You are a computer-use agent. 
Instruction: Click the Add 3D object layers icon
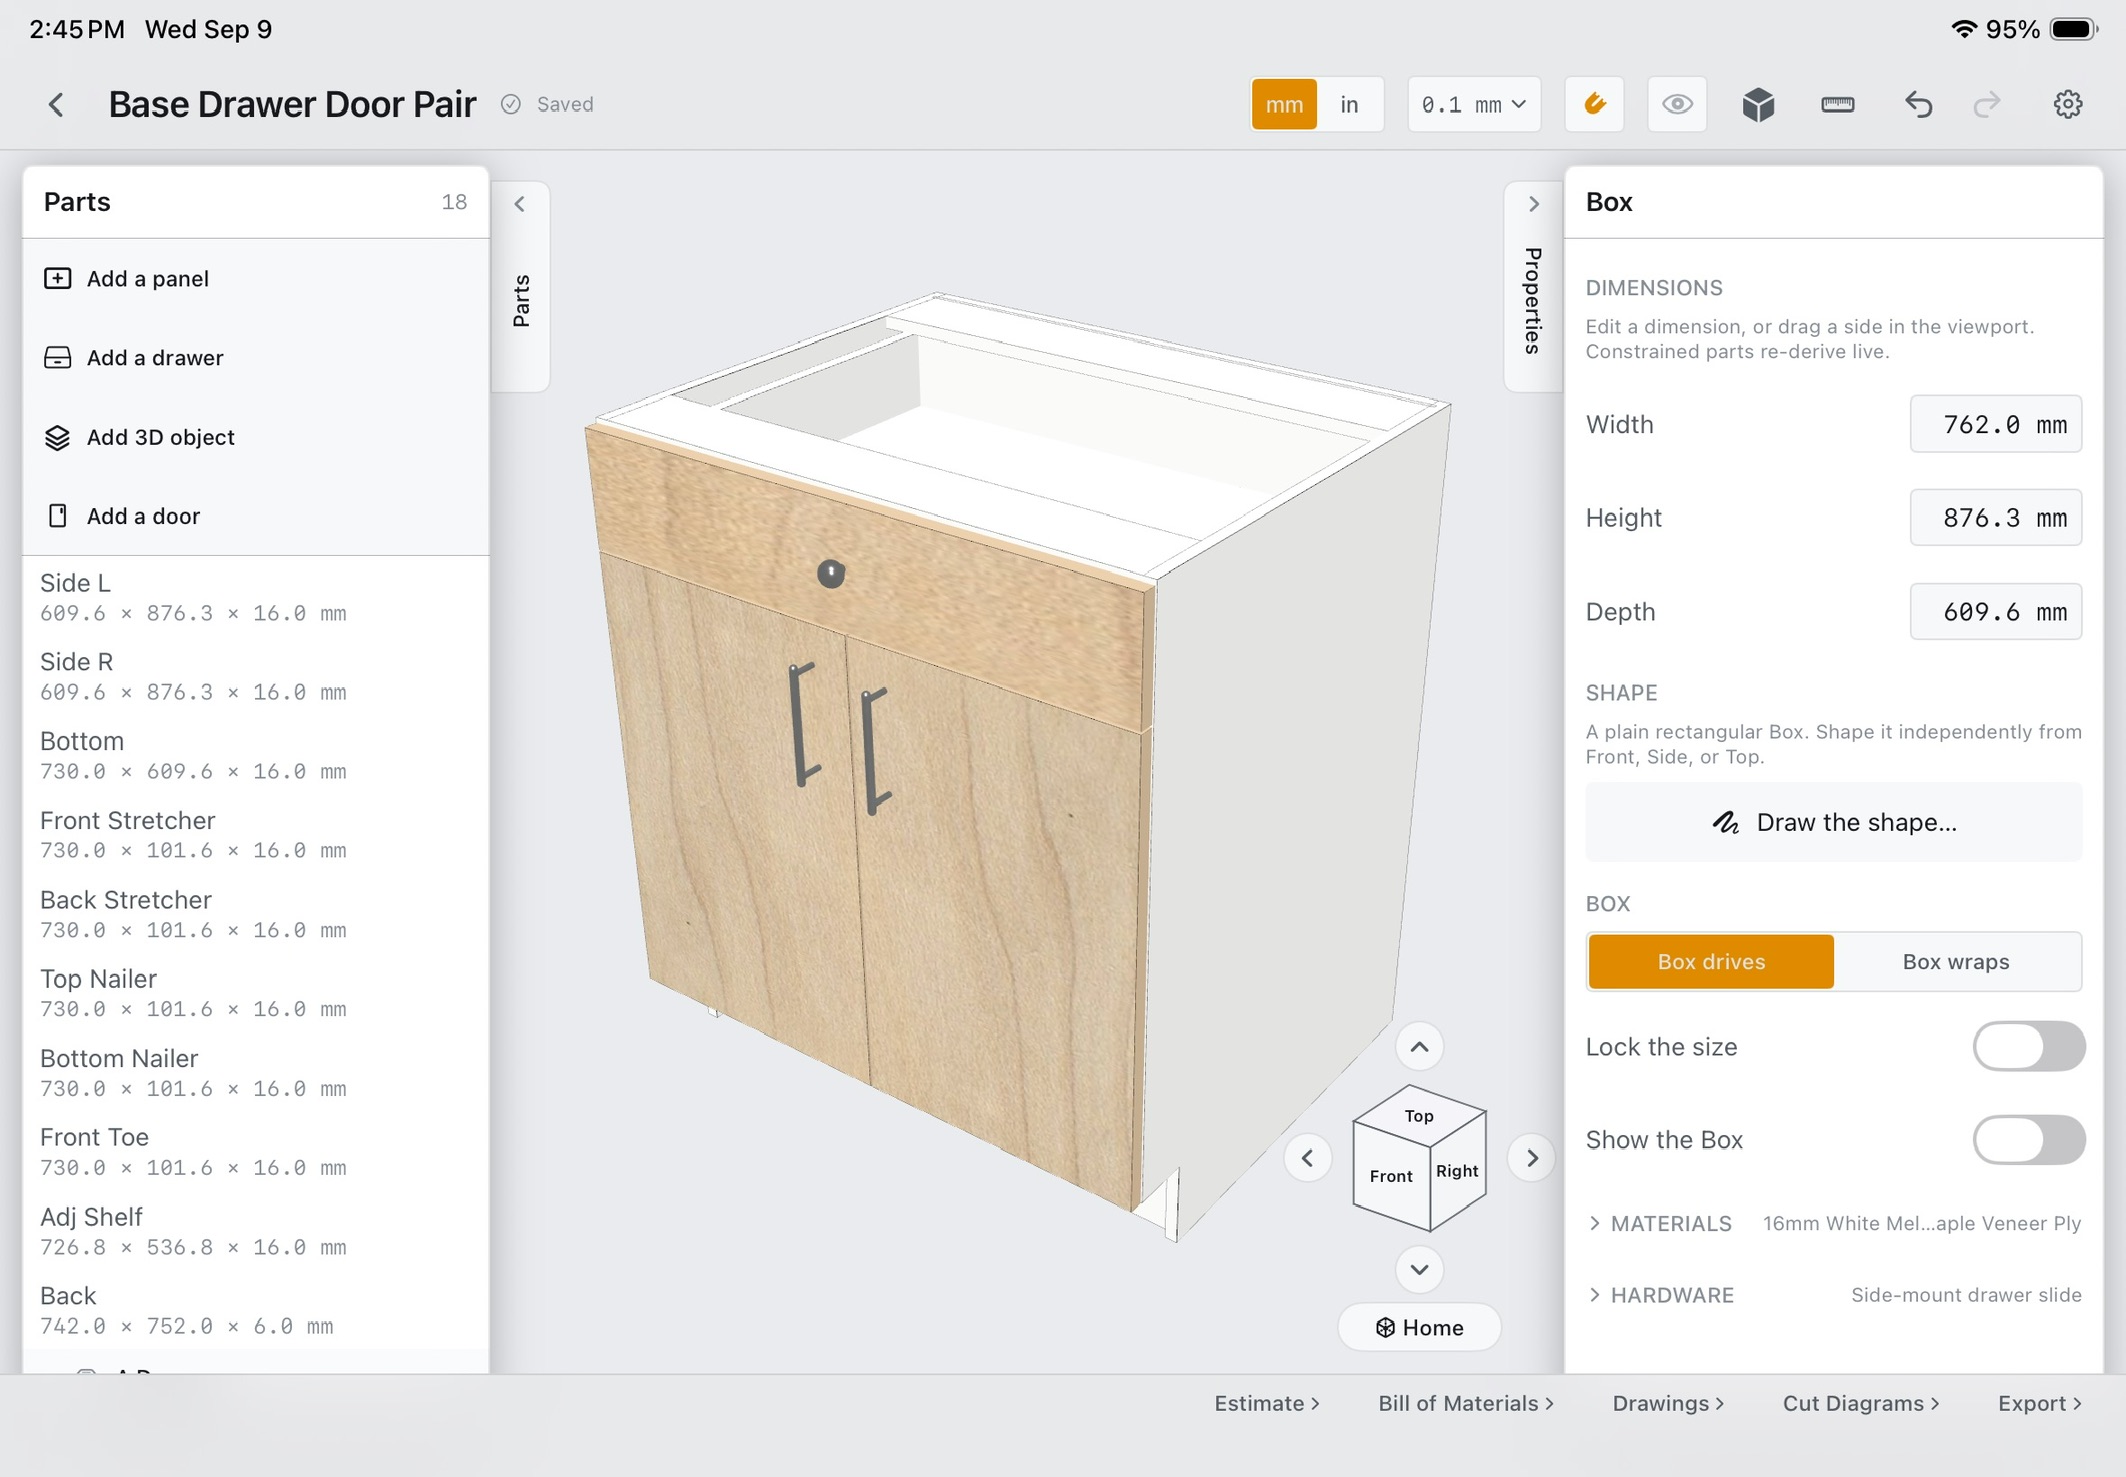[x=57, y=437]
